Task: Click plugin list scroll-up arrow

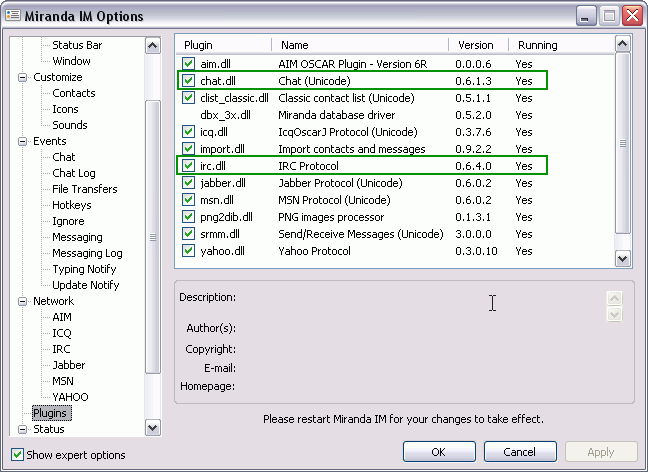Action: tap(623, 44)
